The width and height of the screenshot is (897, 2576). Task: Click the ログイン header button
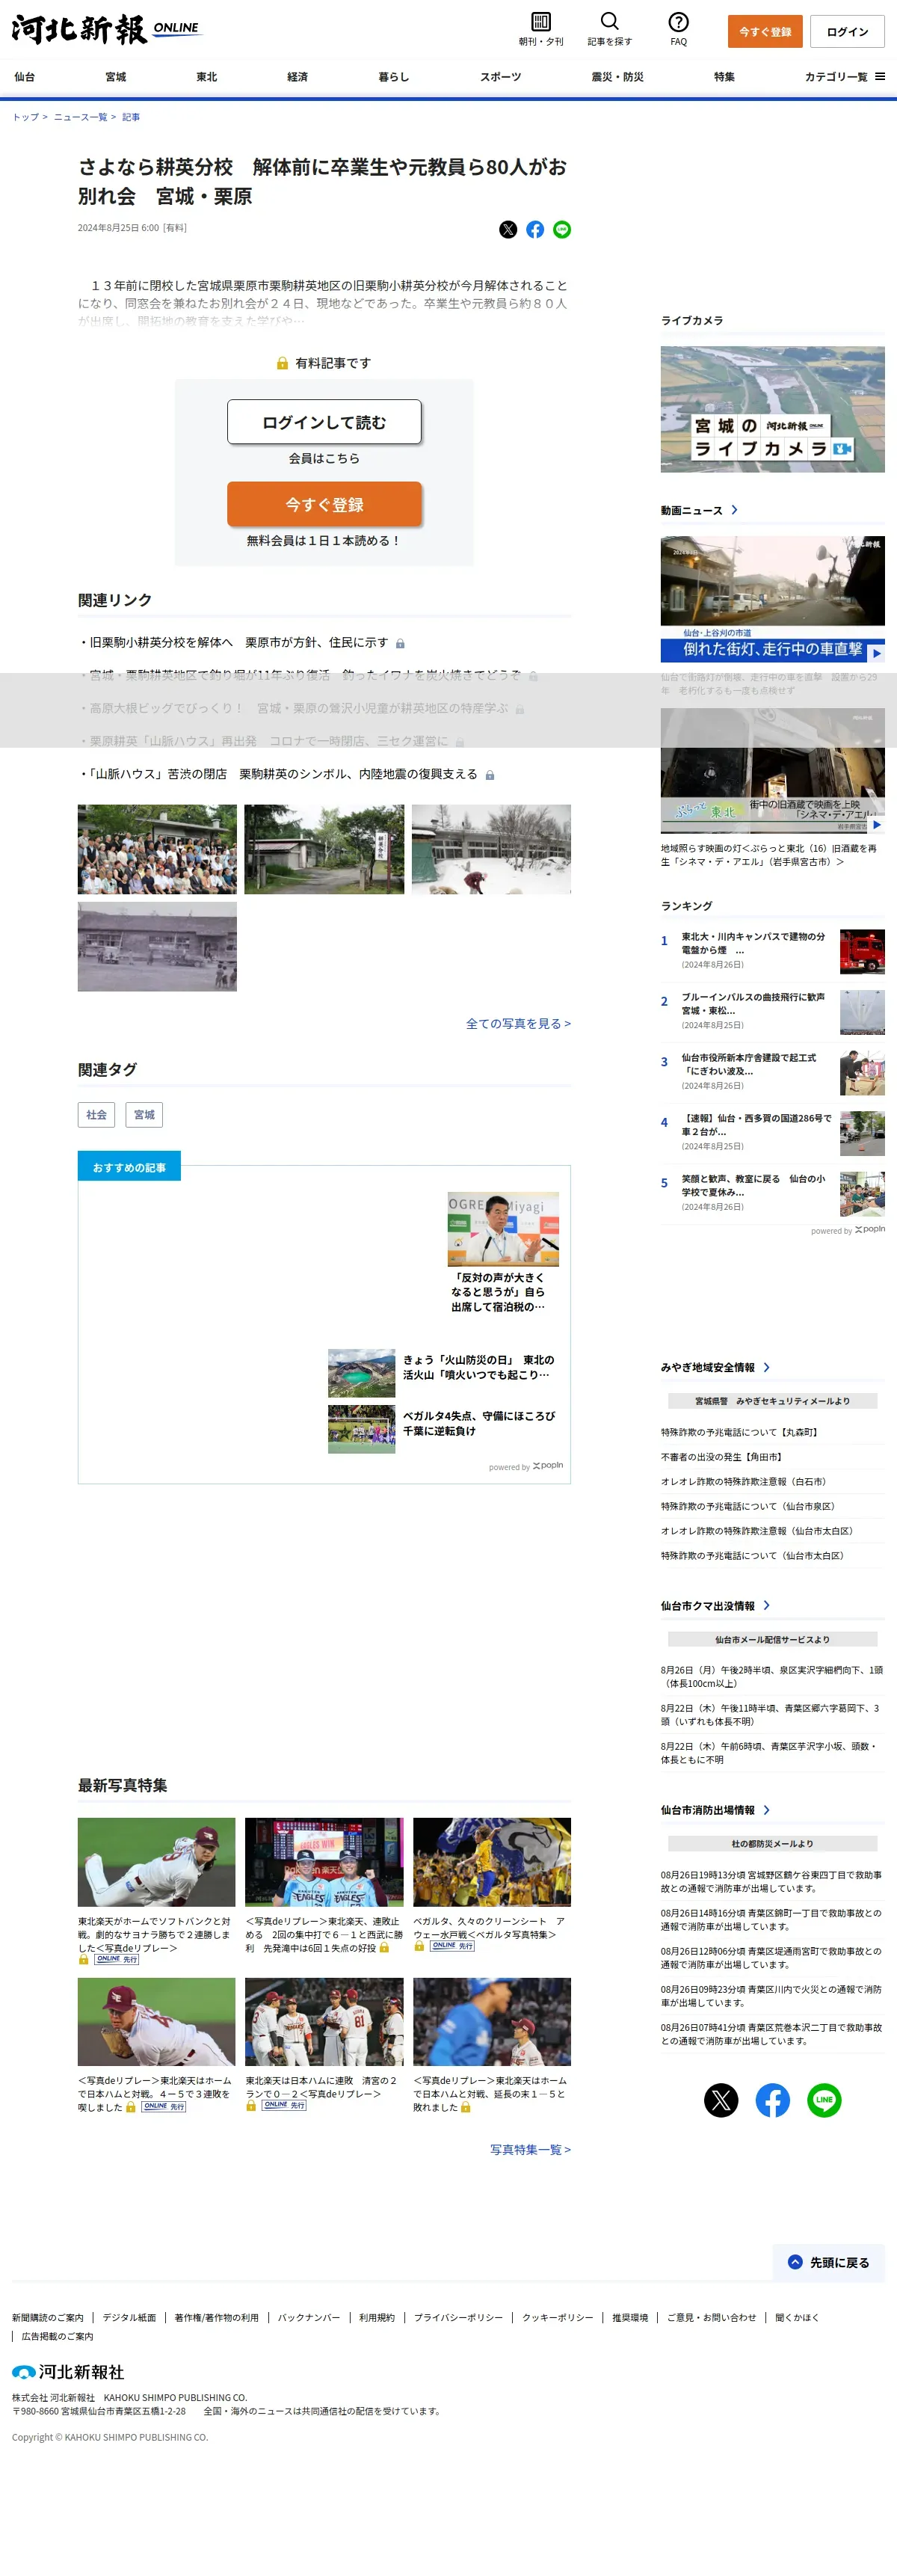(x=847, y=32)
